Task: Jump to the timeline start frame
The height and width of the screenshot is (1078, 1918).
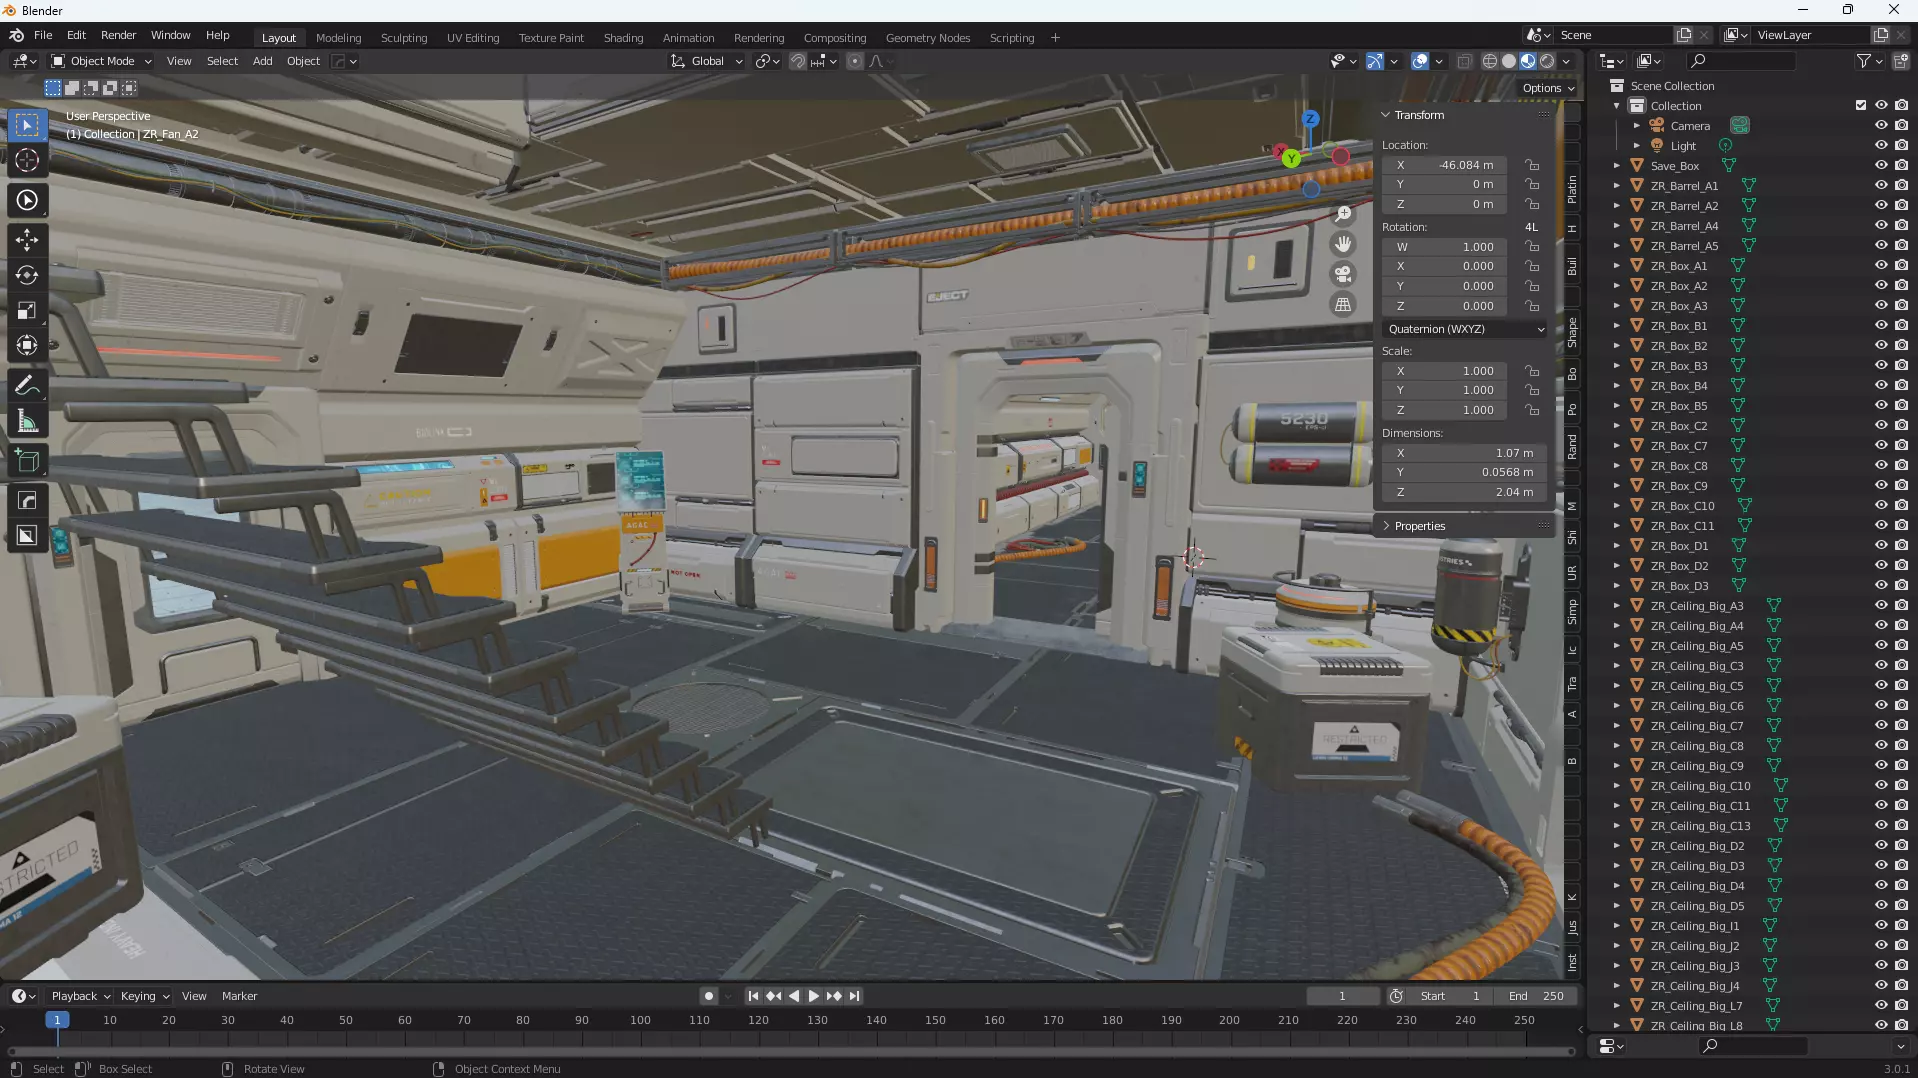Action: tap(753, 996)
